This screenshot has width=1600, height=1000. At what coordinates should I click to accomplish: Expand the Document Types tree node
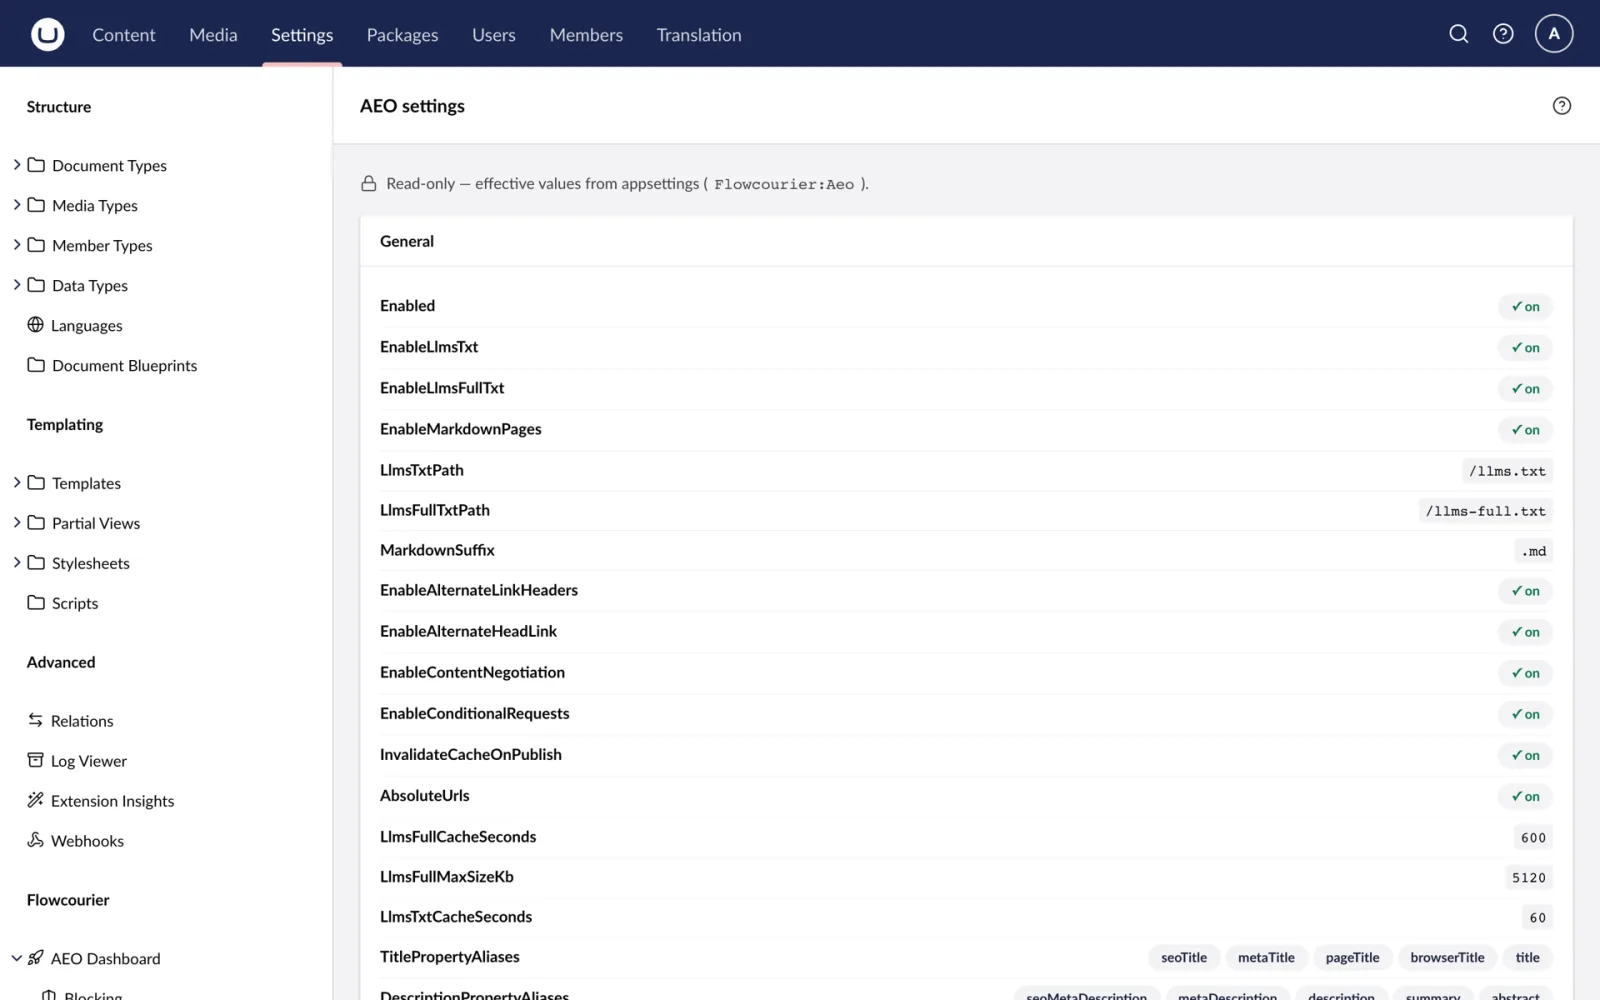[17, 165]
